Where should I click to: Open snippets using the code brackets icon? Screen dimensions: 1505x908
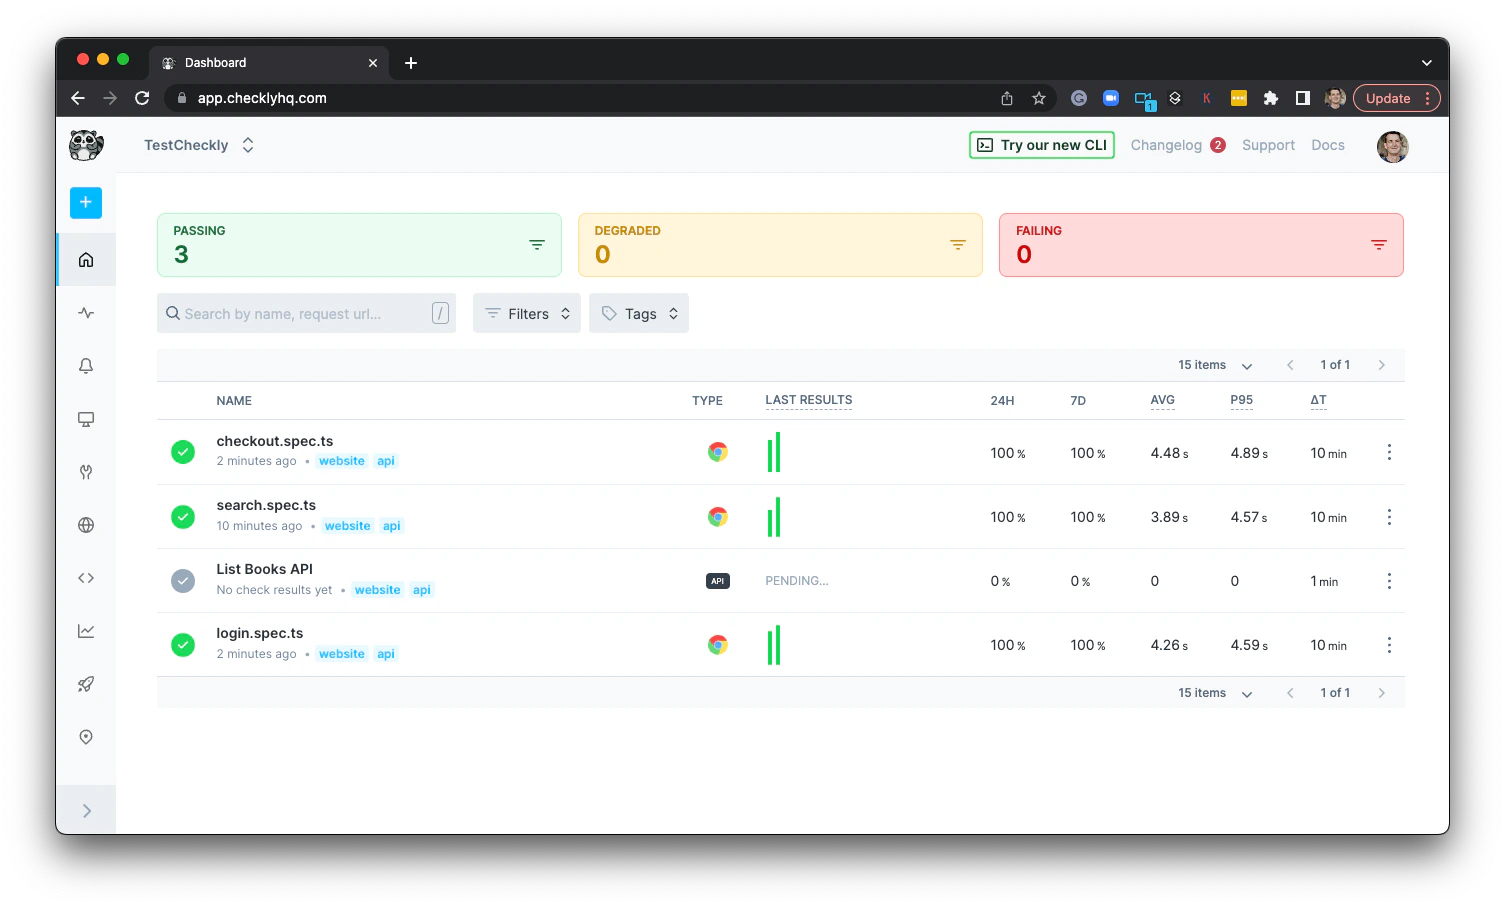coord(85,577)
